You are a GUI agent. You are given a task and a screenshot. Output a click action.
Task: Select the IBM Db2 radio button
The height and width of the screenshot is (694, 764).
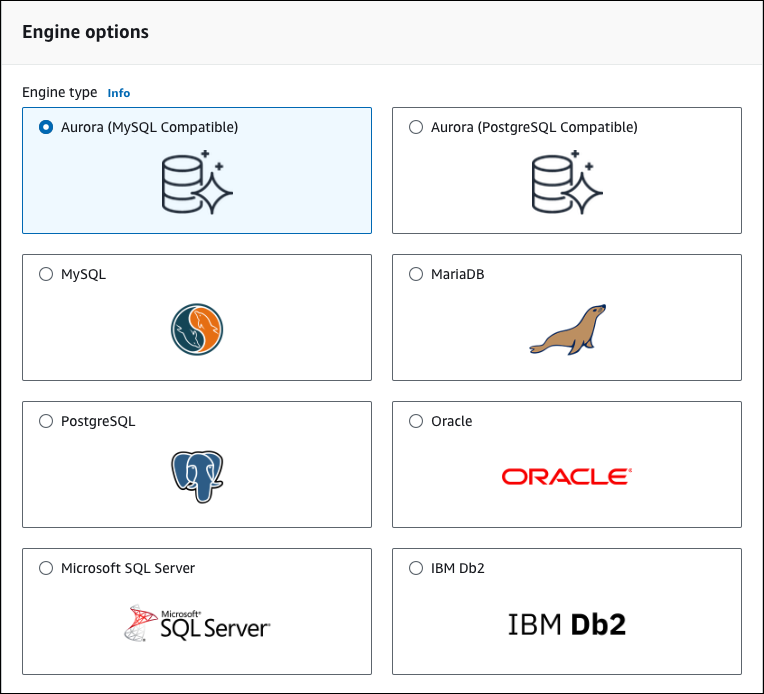416,569
